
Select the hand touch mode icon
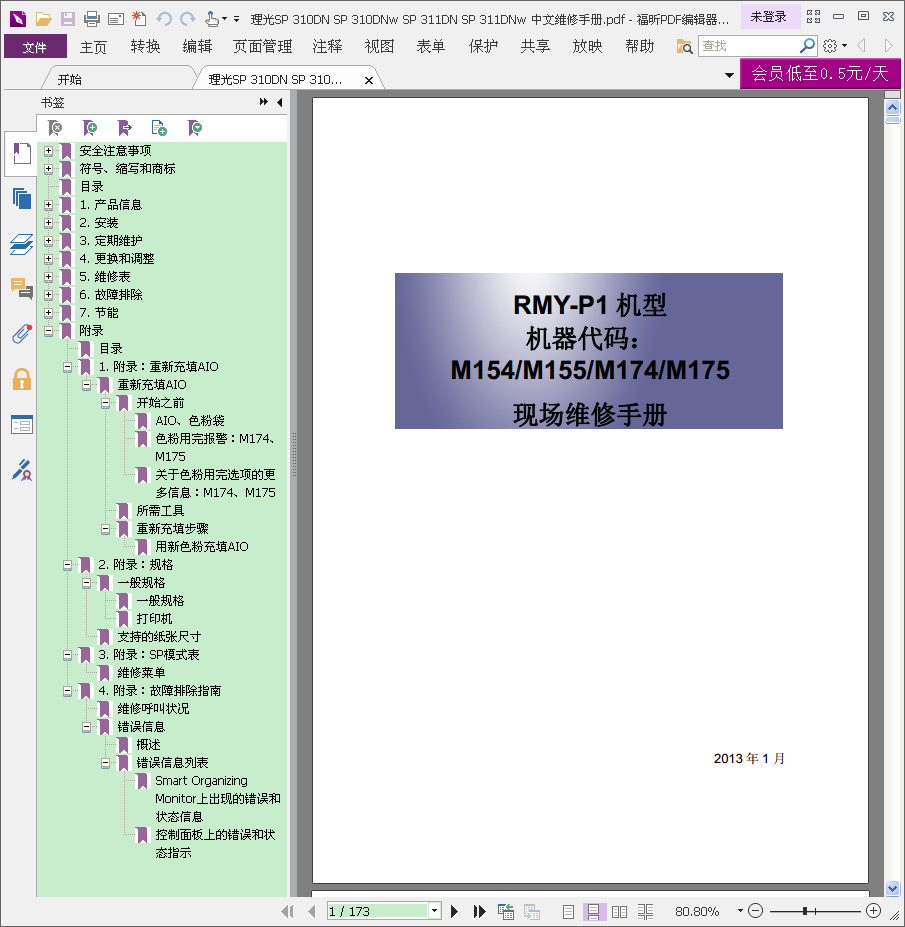(x=212, y=19)
